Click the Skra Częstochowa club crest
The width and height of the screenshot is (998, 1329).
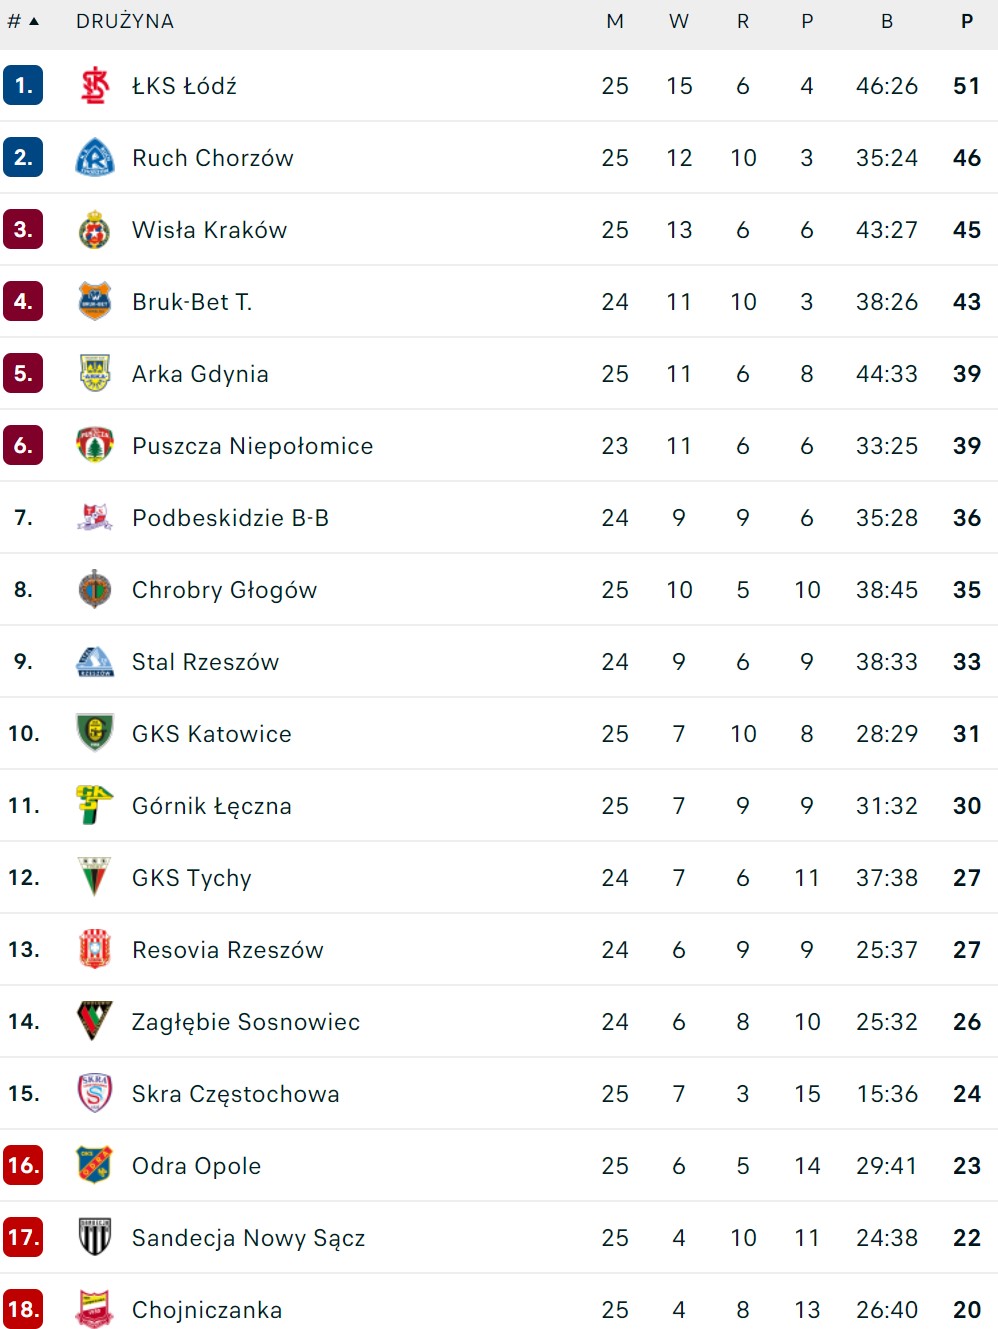click(x=95, y=1094)
